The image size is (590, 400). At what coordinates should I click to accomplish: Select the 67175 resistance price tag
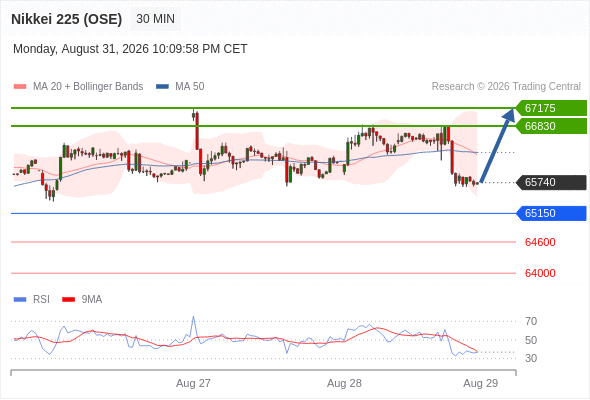[x=551, y=108]
